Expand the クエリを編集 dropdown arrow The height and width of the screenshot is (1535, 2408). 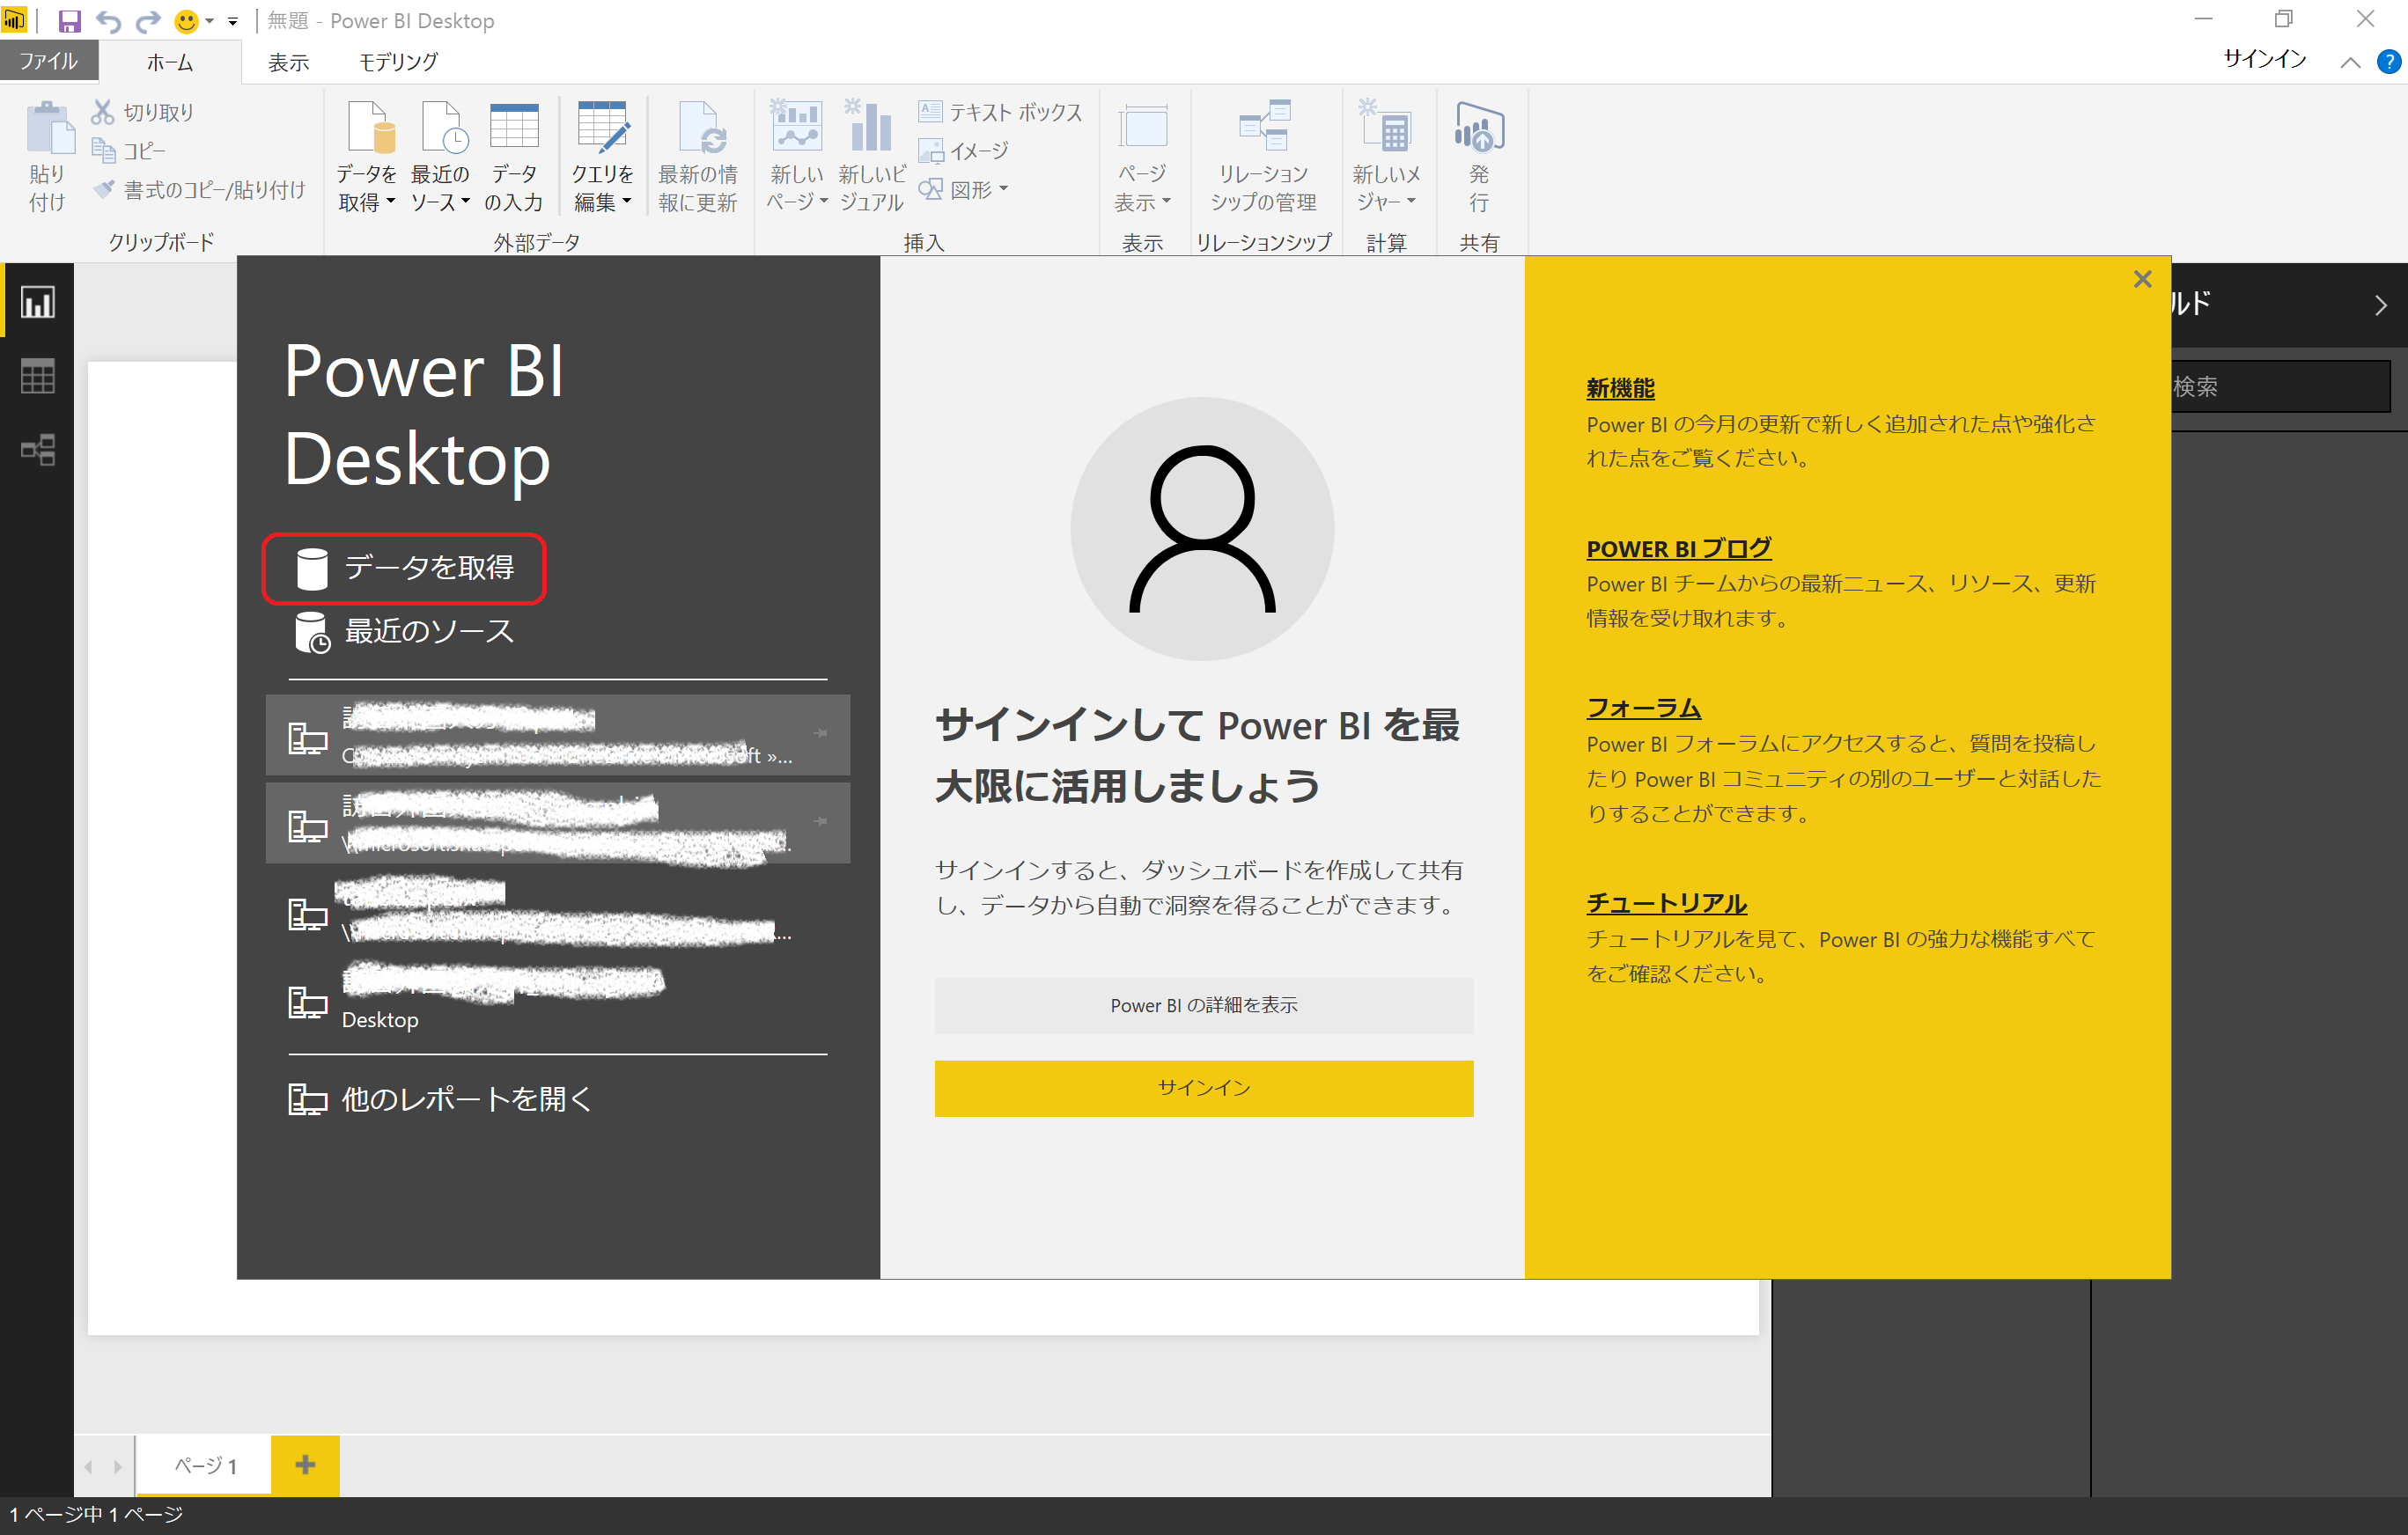627,201
